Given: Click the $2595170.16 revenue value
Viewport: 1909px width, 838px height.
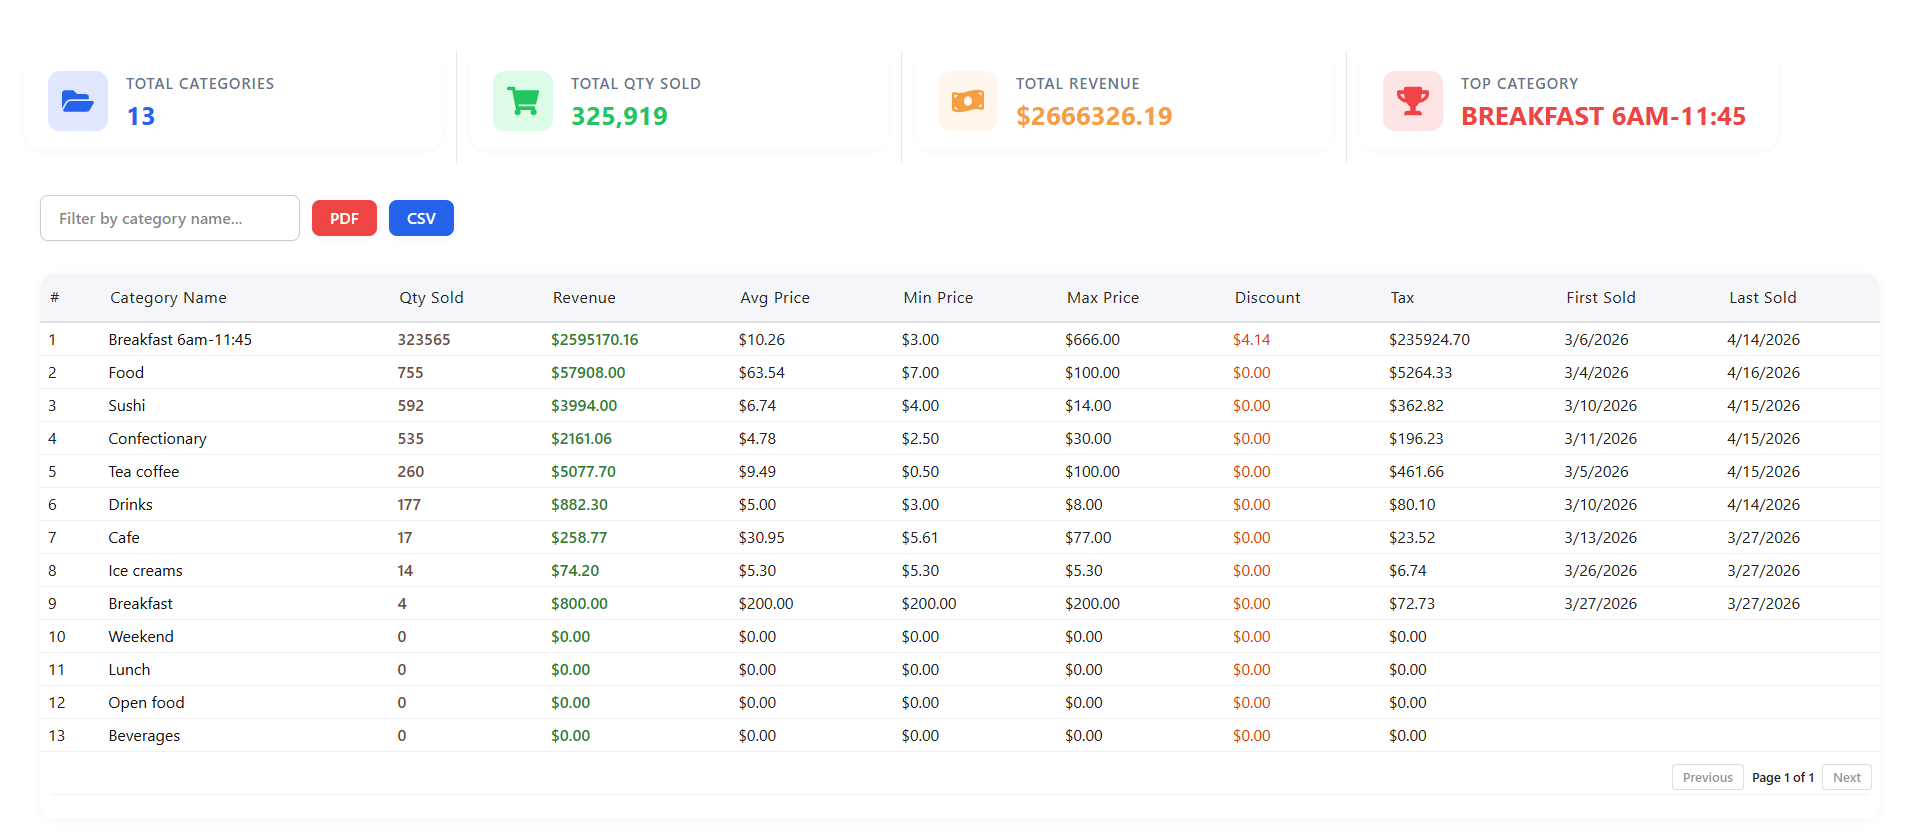Looking at the screenshot, I should click(x=594, y=339).
